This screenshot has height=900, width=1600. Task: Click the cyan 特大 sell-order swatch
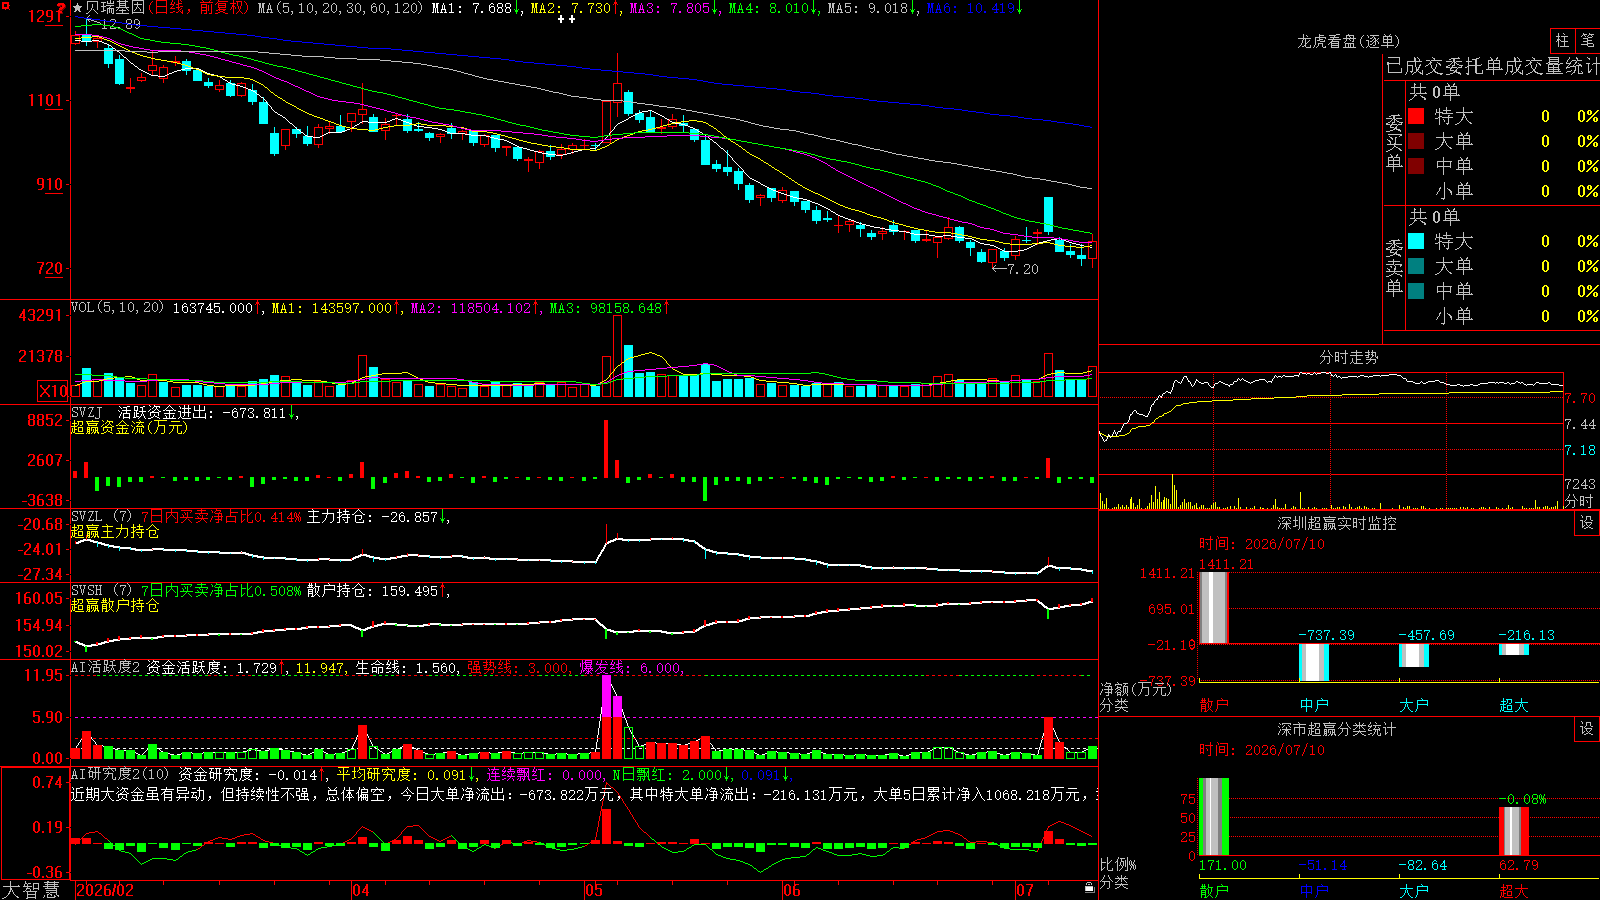pos(1416,241)
